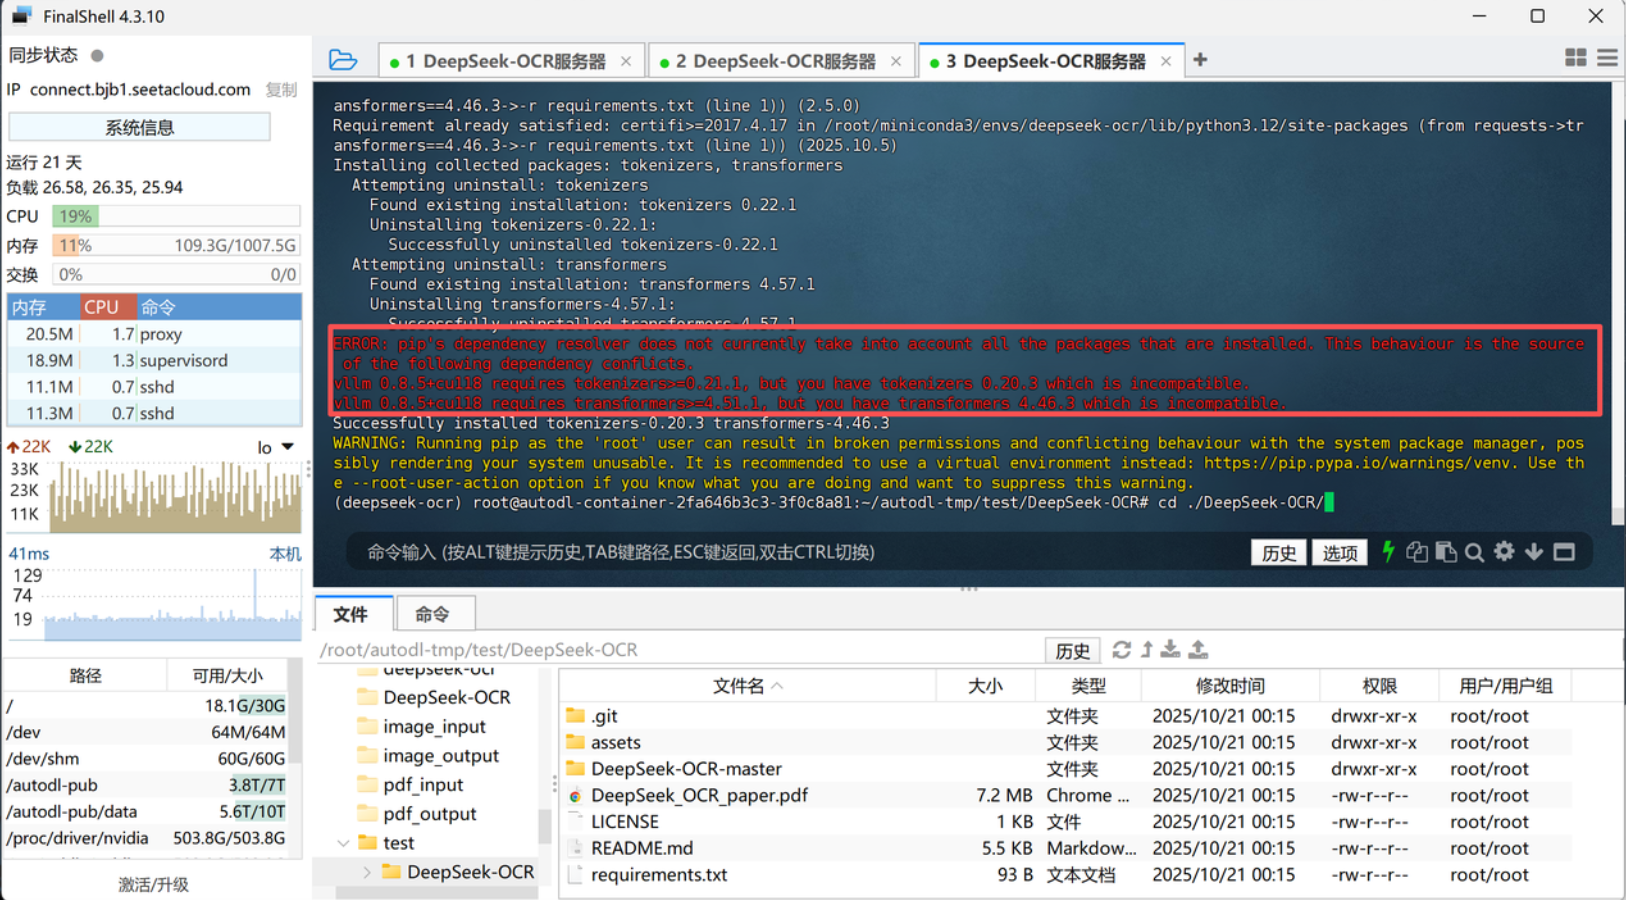Click 系统信息 button

point(139,127)
